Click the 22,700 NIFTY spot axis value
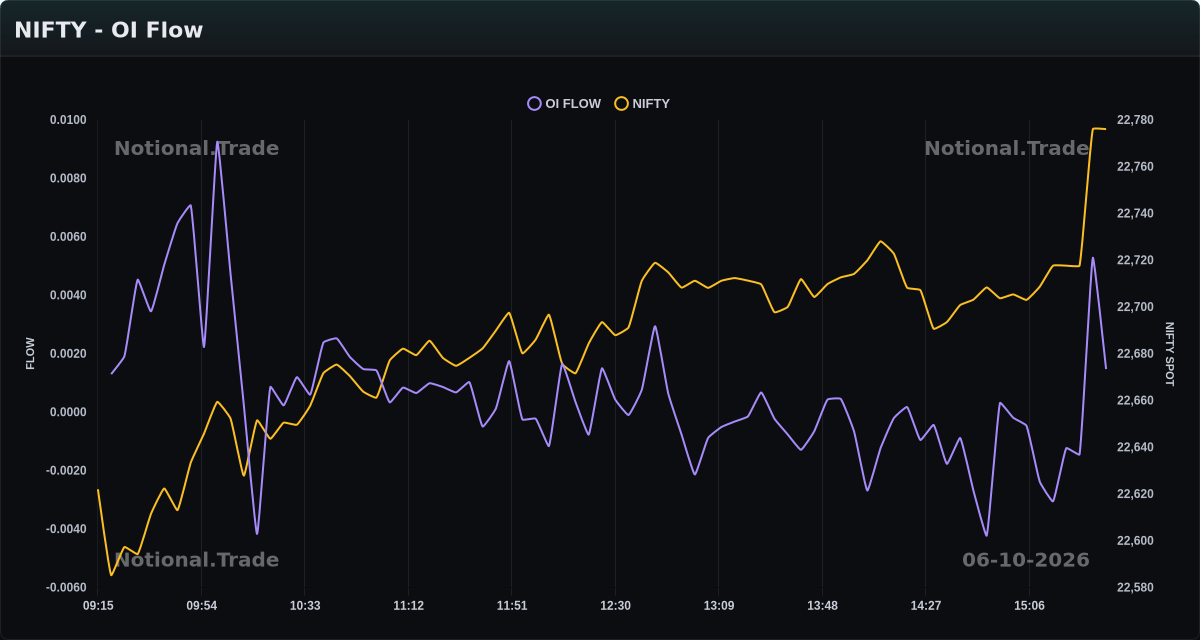The height and width of the screenshot is (640, 1200). 1135,307
